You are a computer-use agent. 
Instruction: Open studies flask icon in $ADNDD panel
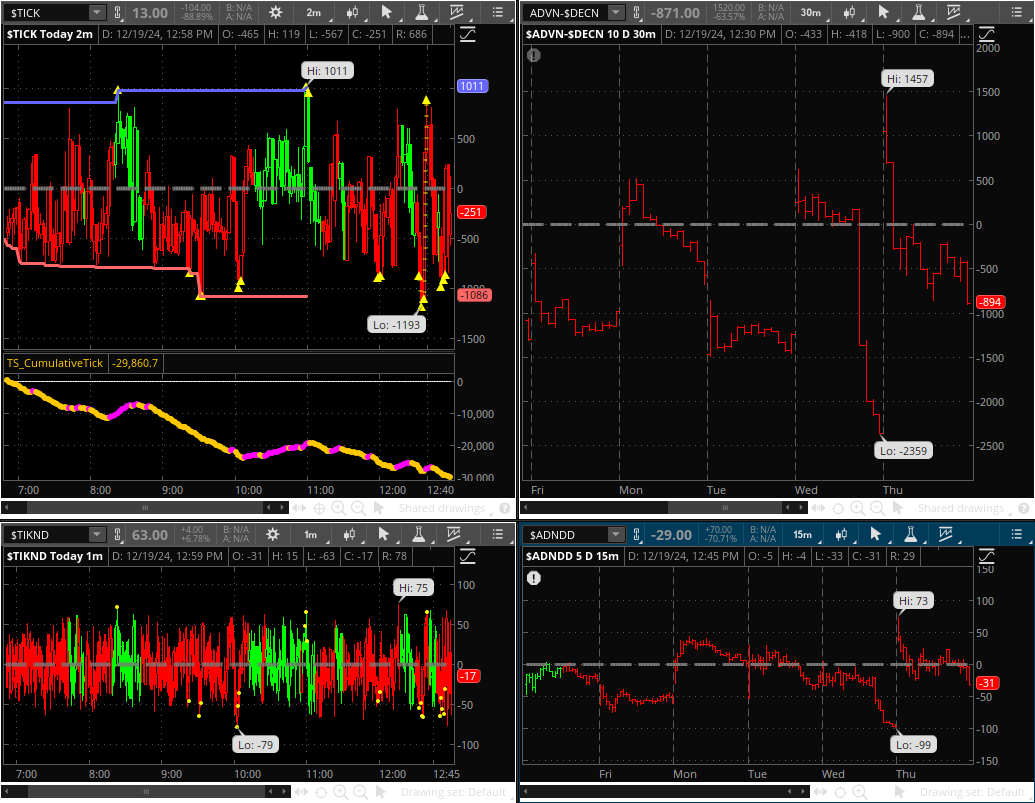tap(910, 534)
